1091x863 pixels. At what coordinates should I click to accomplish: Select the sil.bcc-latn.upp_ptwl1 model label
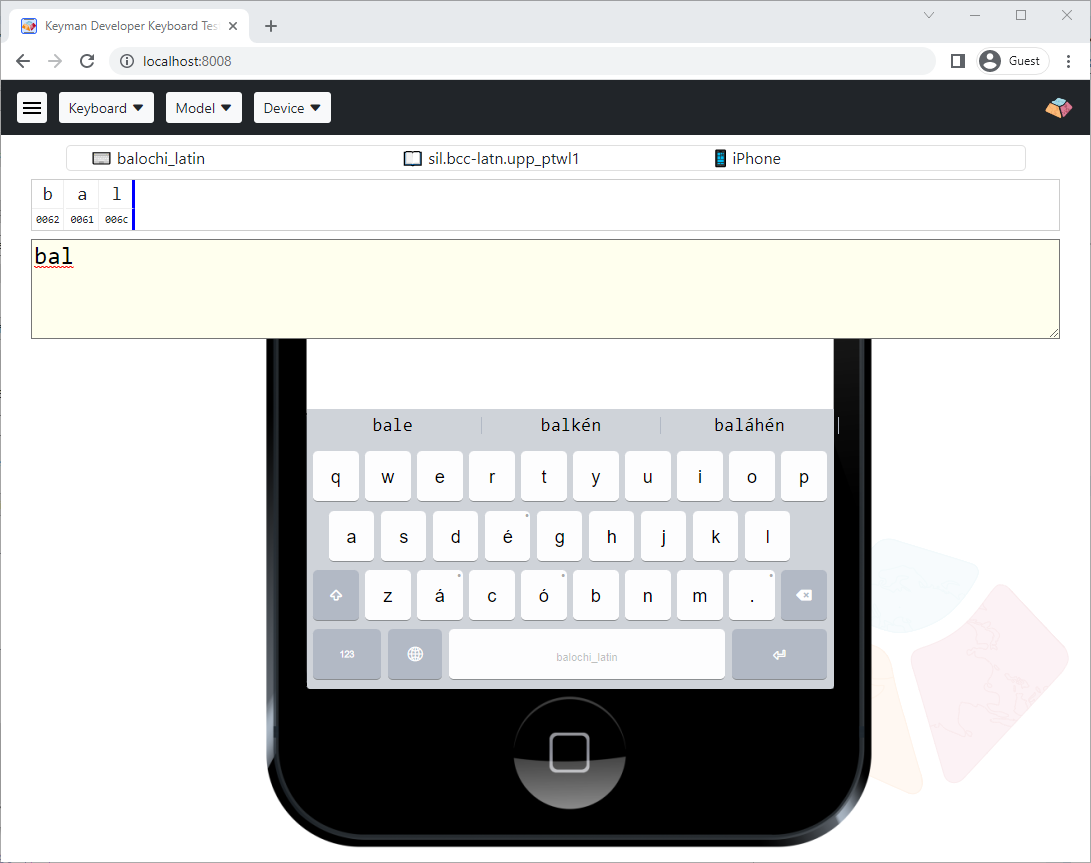click(503, 159)
